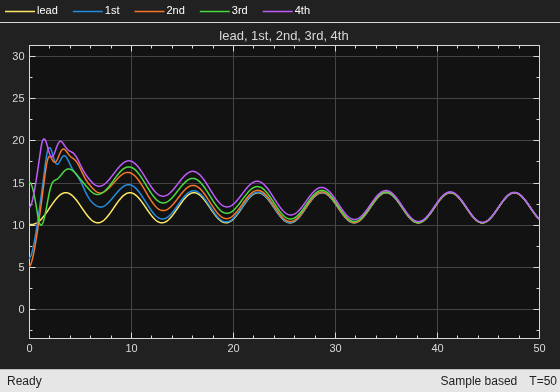This screenshot has width=560, height=392.
Task: Toggle the 1st signal in legend
Action: pos(96,11)
